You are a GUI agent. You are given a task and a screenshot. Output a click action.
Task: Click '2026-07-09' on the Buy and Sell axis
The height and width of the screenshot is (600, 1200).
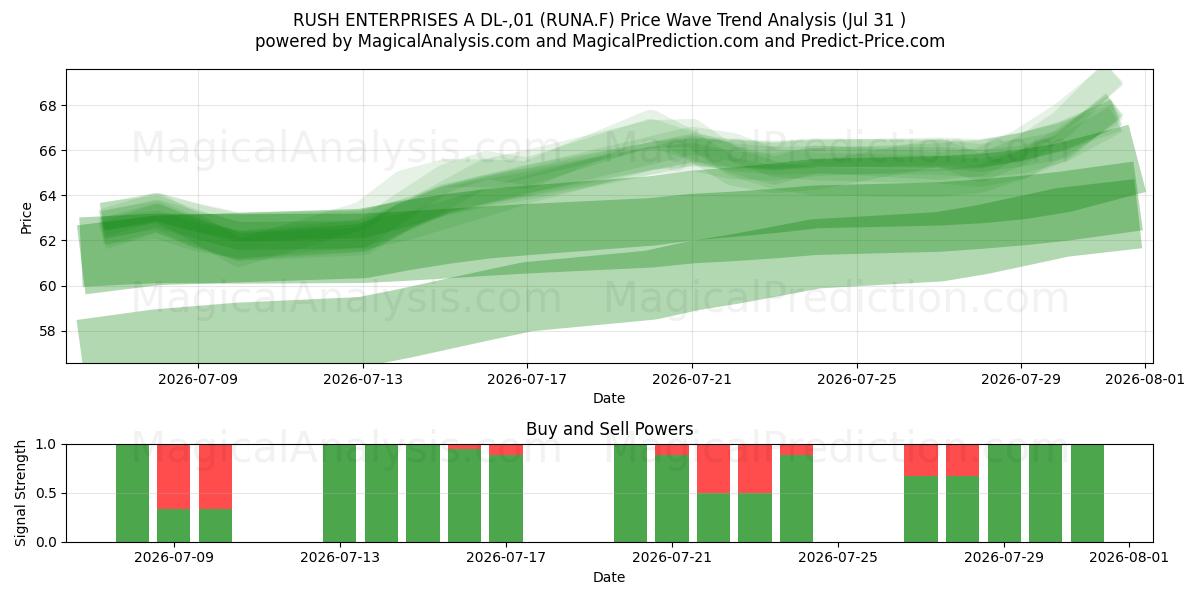pos(174,559)
